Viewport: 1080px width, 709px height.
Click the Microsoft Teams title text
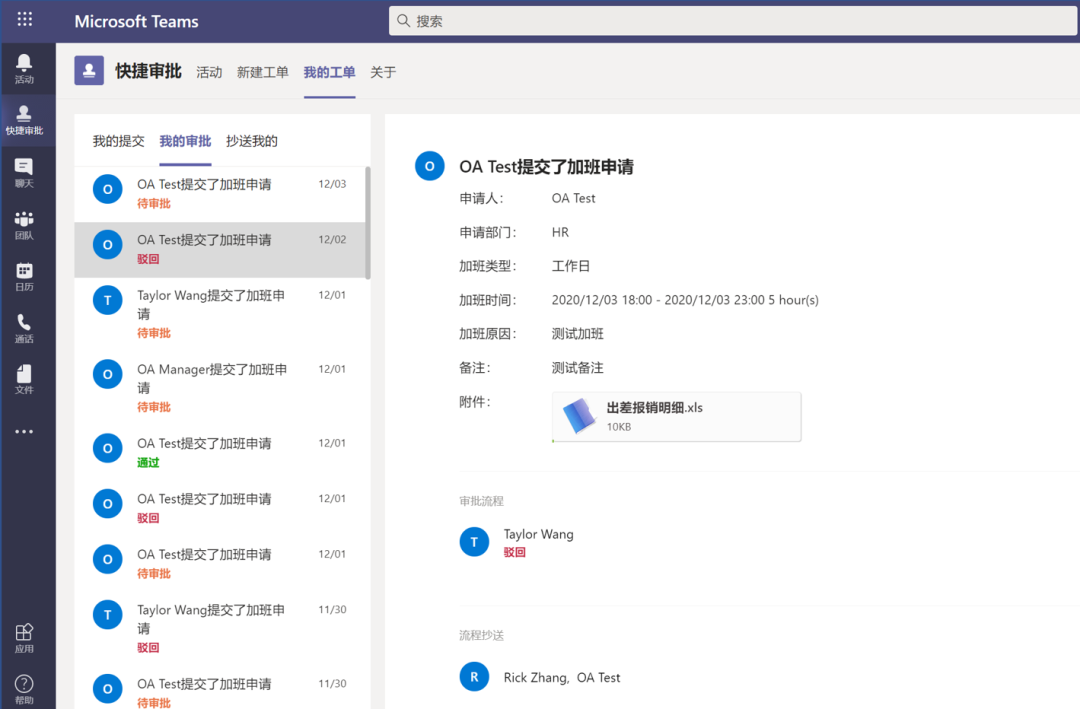point(136,21)
